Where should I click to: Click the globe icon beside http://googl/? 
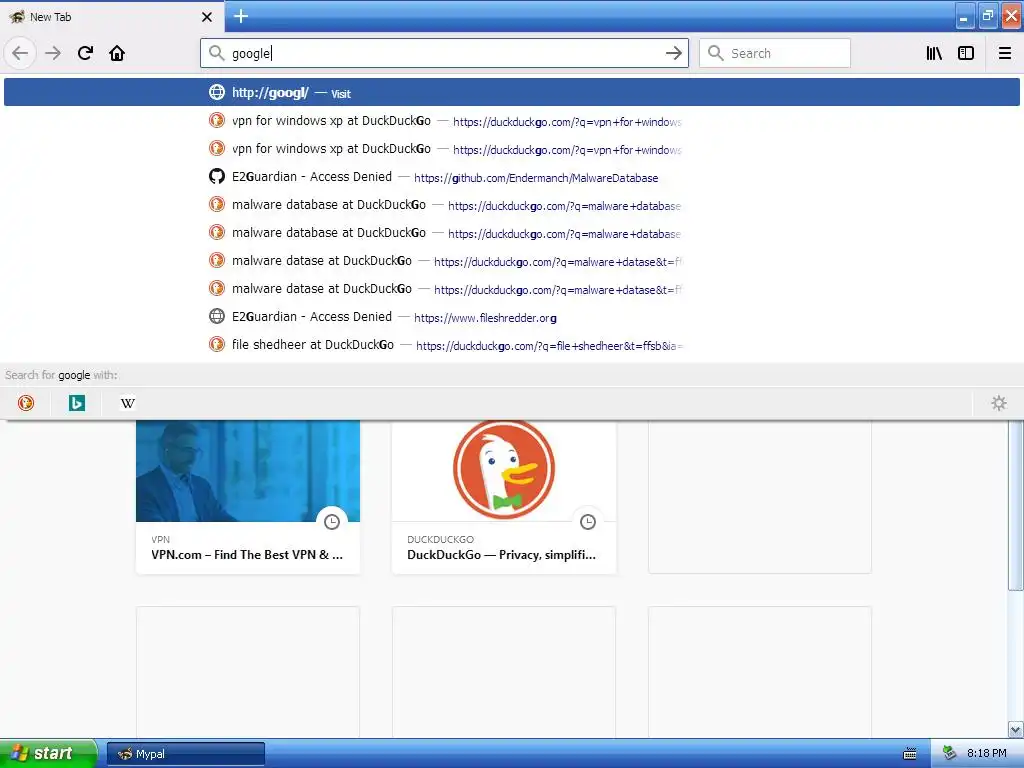[x=217, y=92]
